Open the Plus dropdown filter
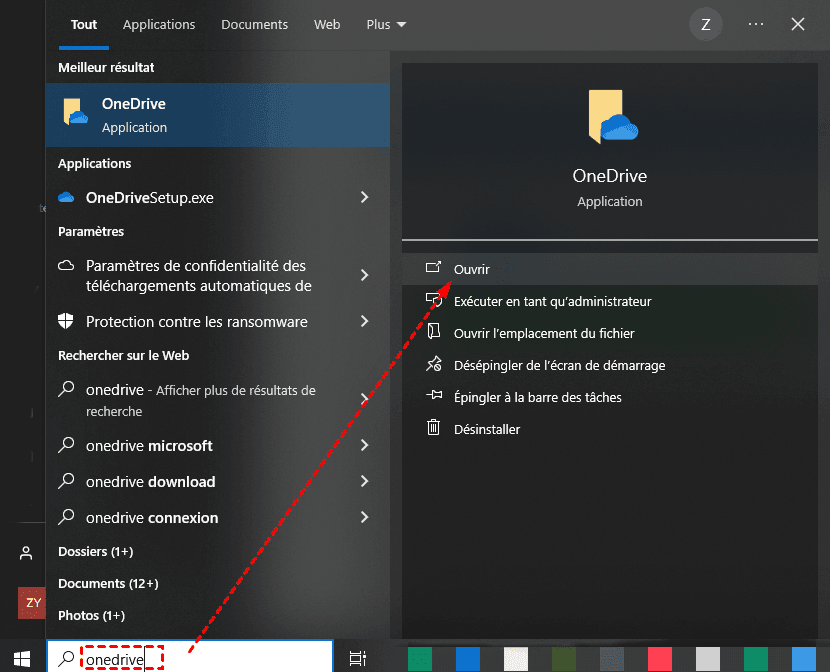The image size is (830, 672). point(386,24)
